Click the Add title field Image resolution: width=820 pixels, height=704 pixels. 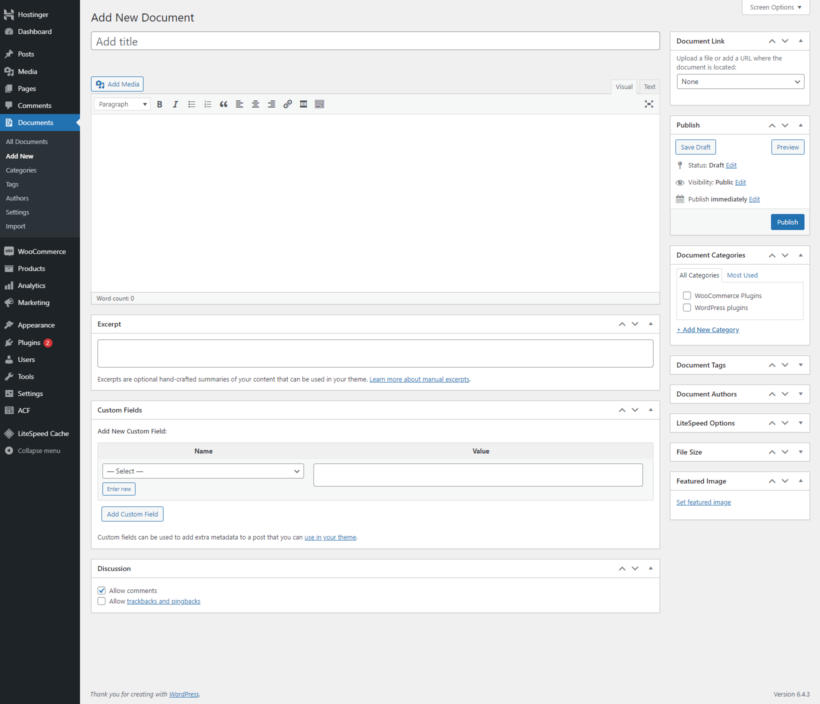pos(375,40)
